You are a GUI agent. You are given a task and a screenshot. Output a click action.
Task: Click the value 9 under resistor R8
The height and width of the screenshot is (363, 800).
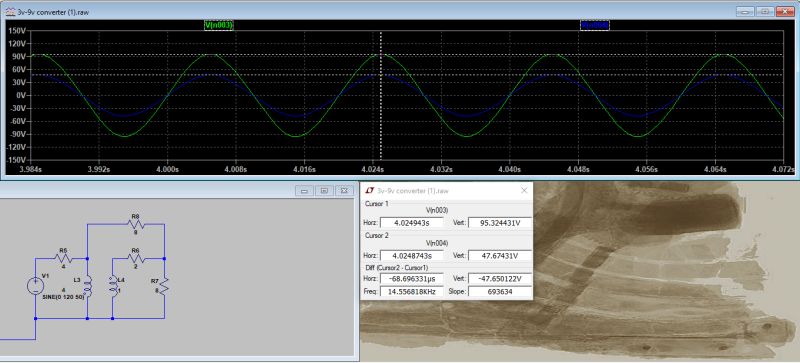tap(135, 232)
